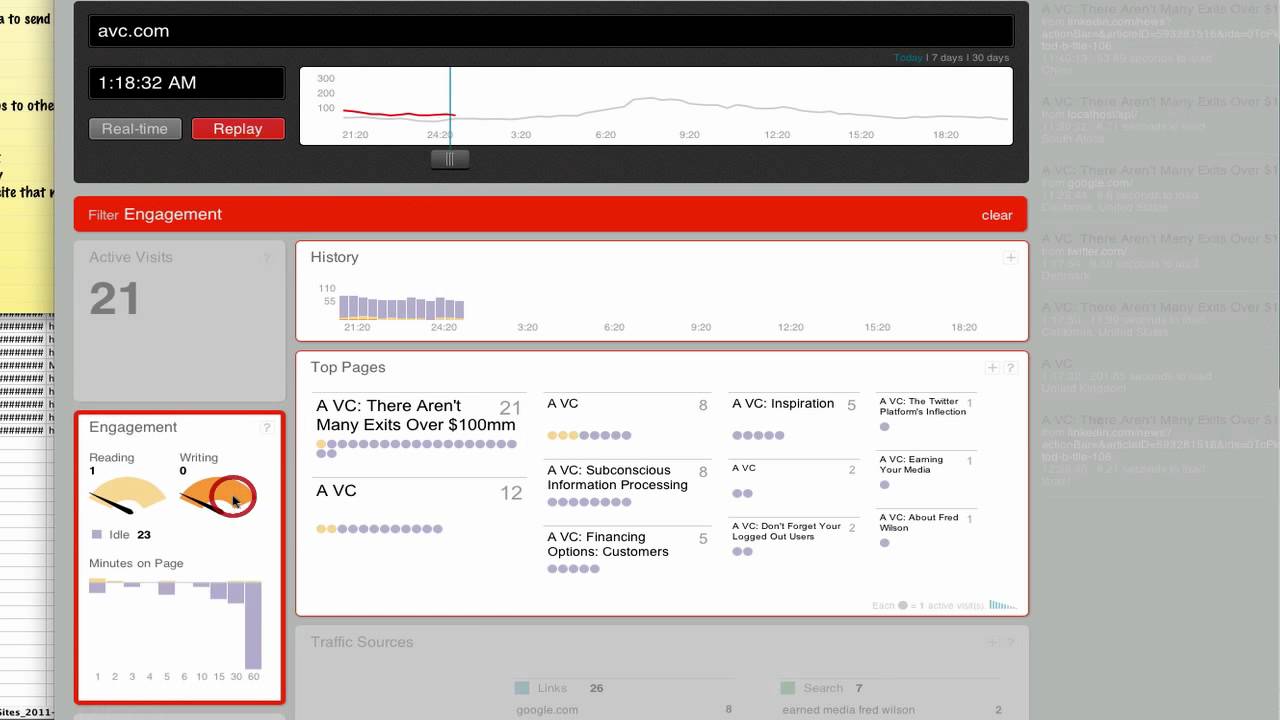Open page 'A VC: There Aren't Many Exits Over $100mm'

(416, 415)
